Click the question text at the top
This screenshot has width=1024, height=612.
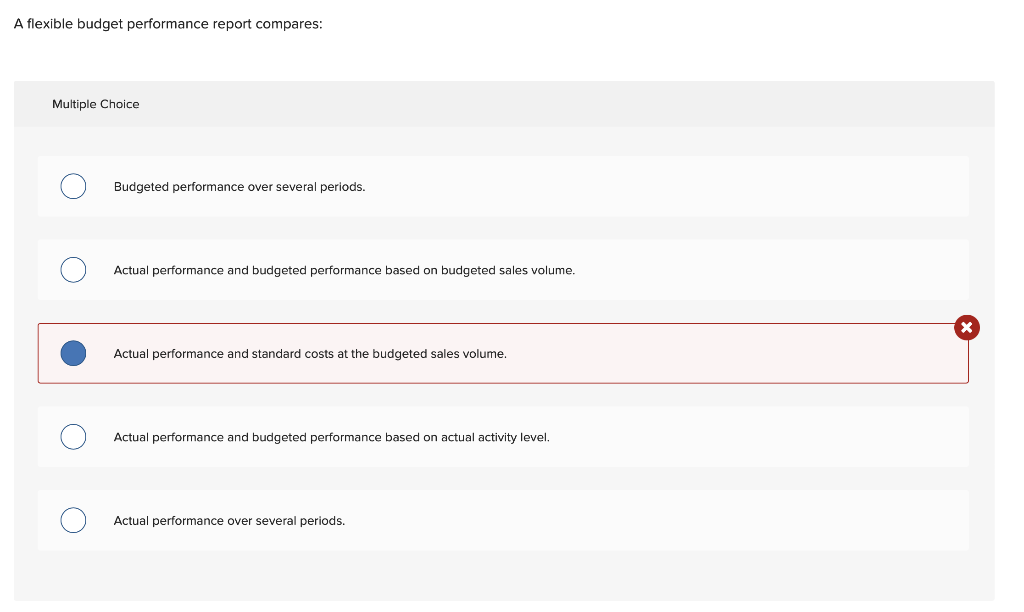(166, 23)
